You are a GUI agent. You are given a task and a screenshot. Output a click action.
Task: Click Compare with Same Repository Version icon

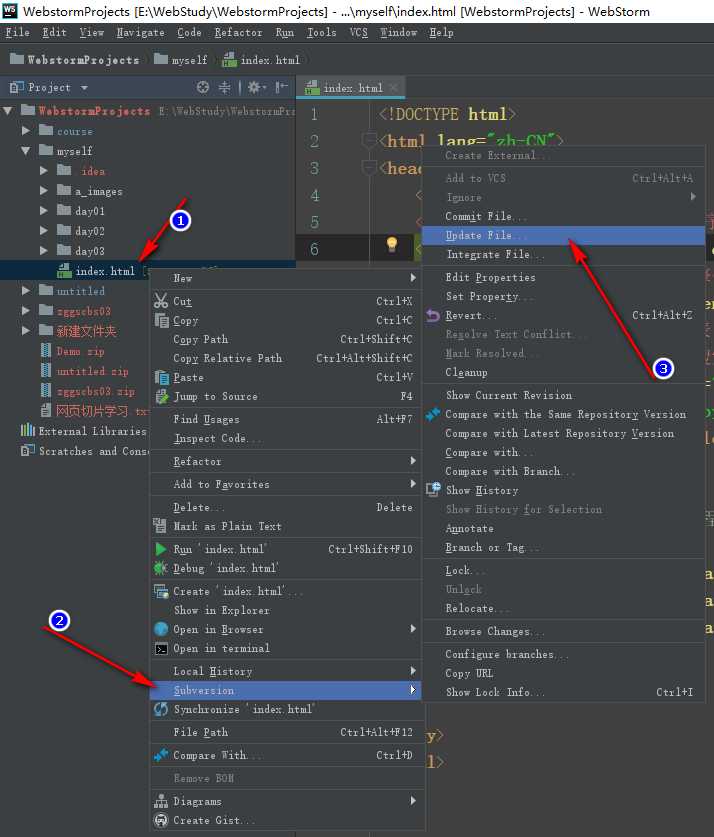(x=433, y=414)
